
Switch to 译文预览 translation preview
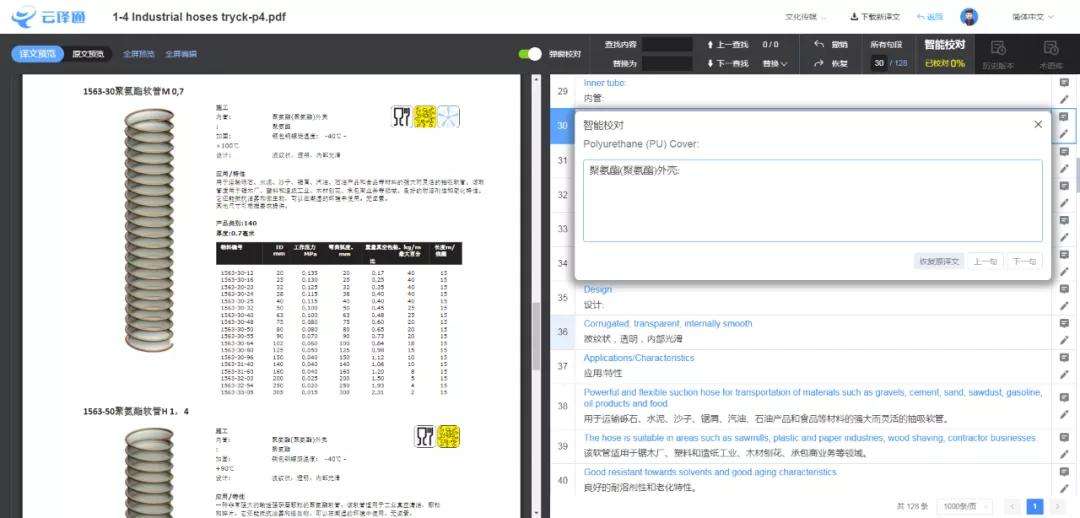[x=37, y=54]
